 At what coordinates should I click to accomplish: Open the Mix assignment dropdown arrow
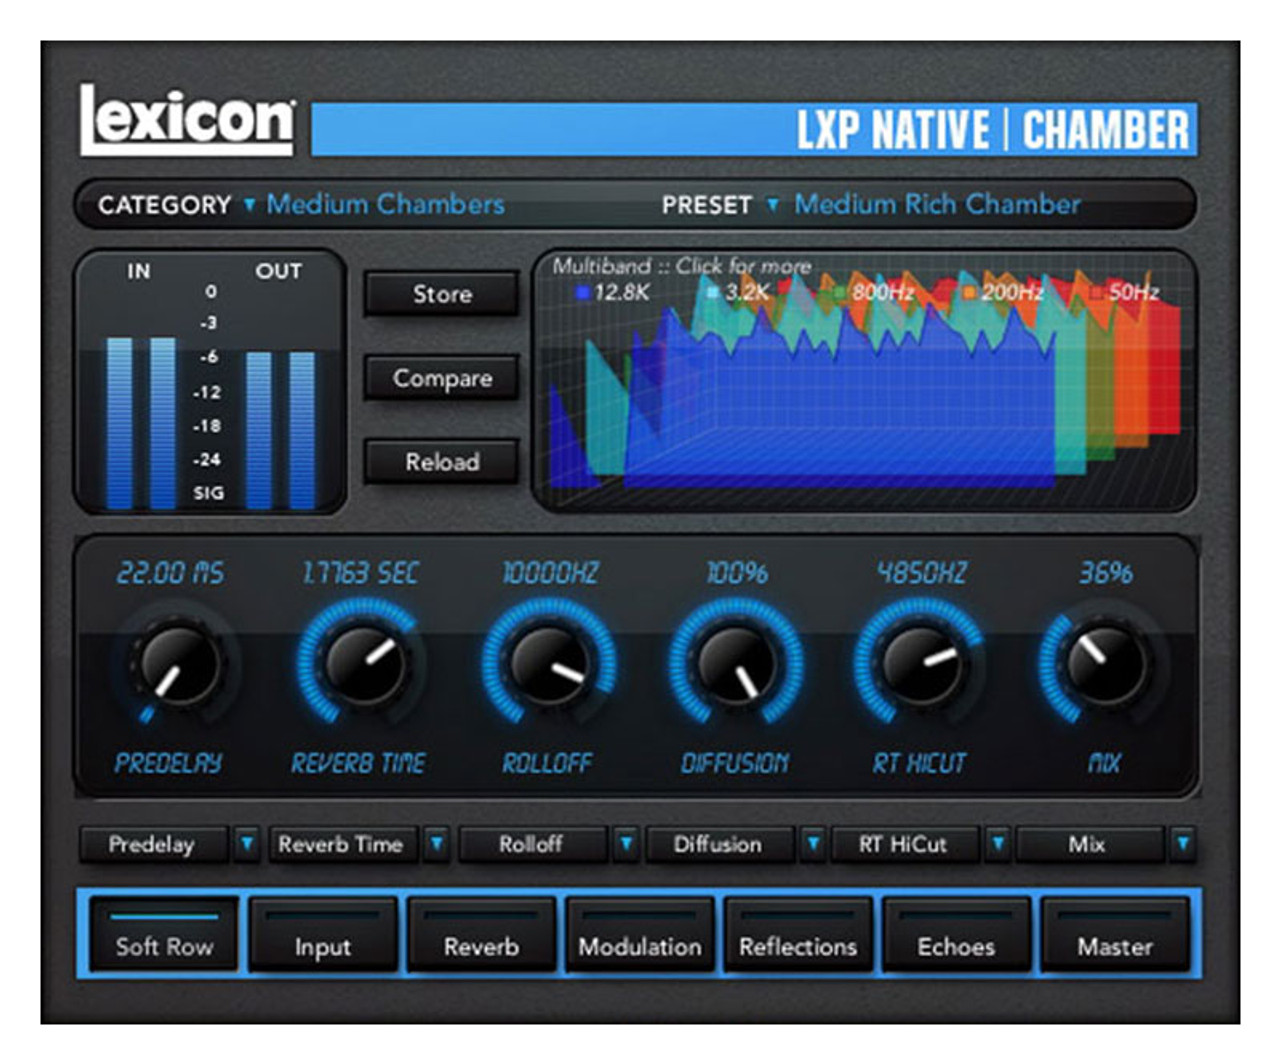pyautogui.click(x=1183, y=844)
